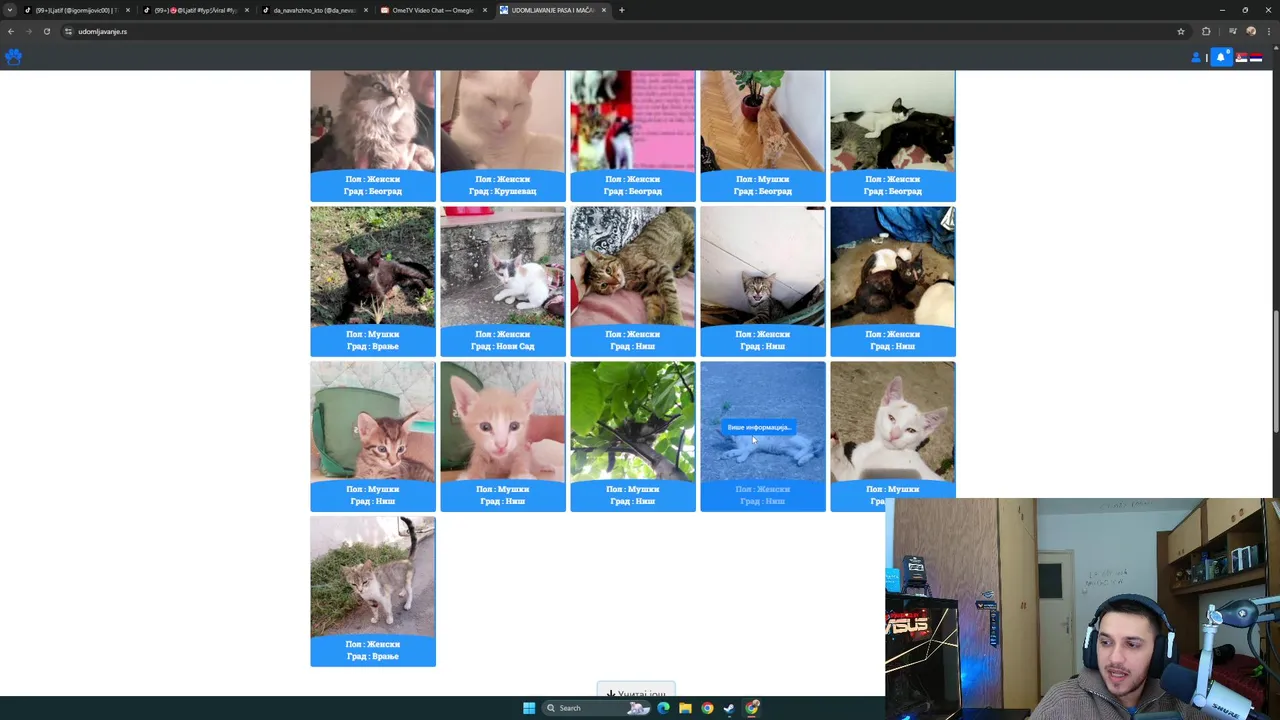The height and width of the screenshot is (720, 1280).
Task: Bookmark this page with the star icon
Action: [1181, 31]
